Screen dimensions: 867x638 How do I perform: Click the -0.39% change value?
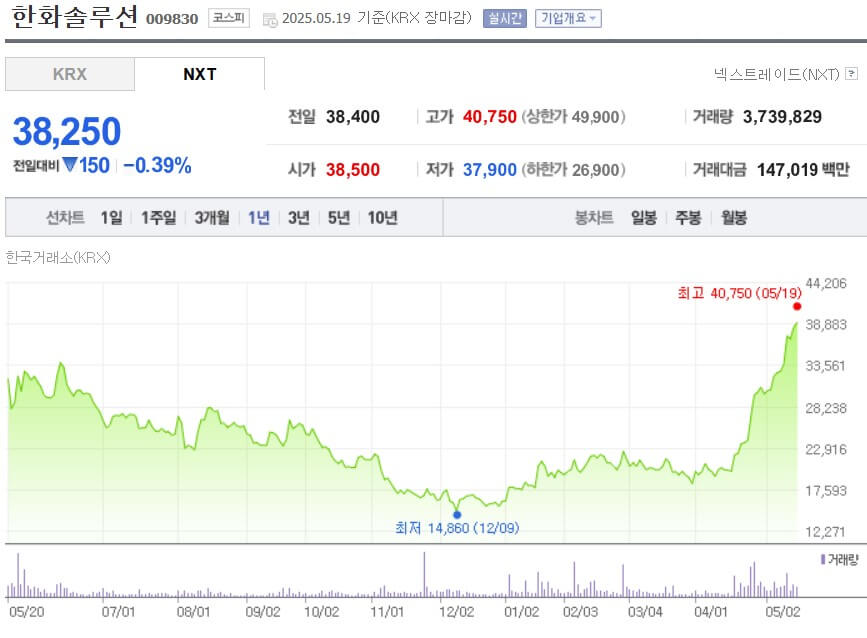click(157, 165)
